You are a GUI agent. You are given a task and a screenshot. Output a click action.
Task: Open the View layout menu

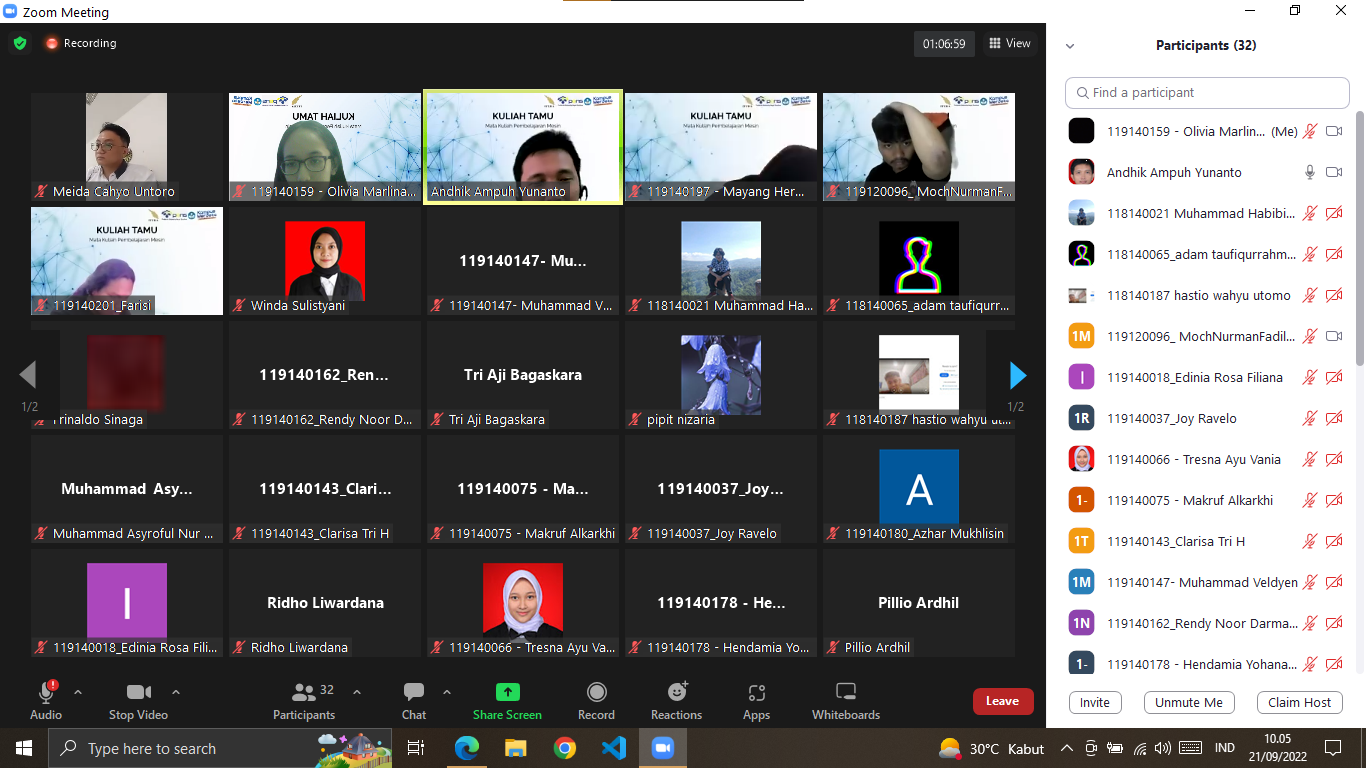tap(1009, 43)
